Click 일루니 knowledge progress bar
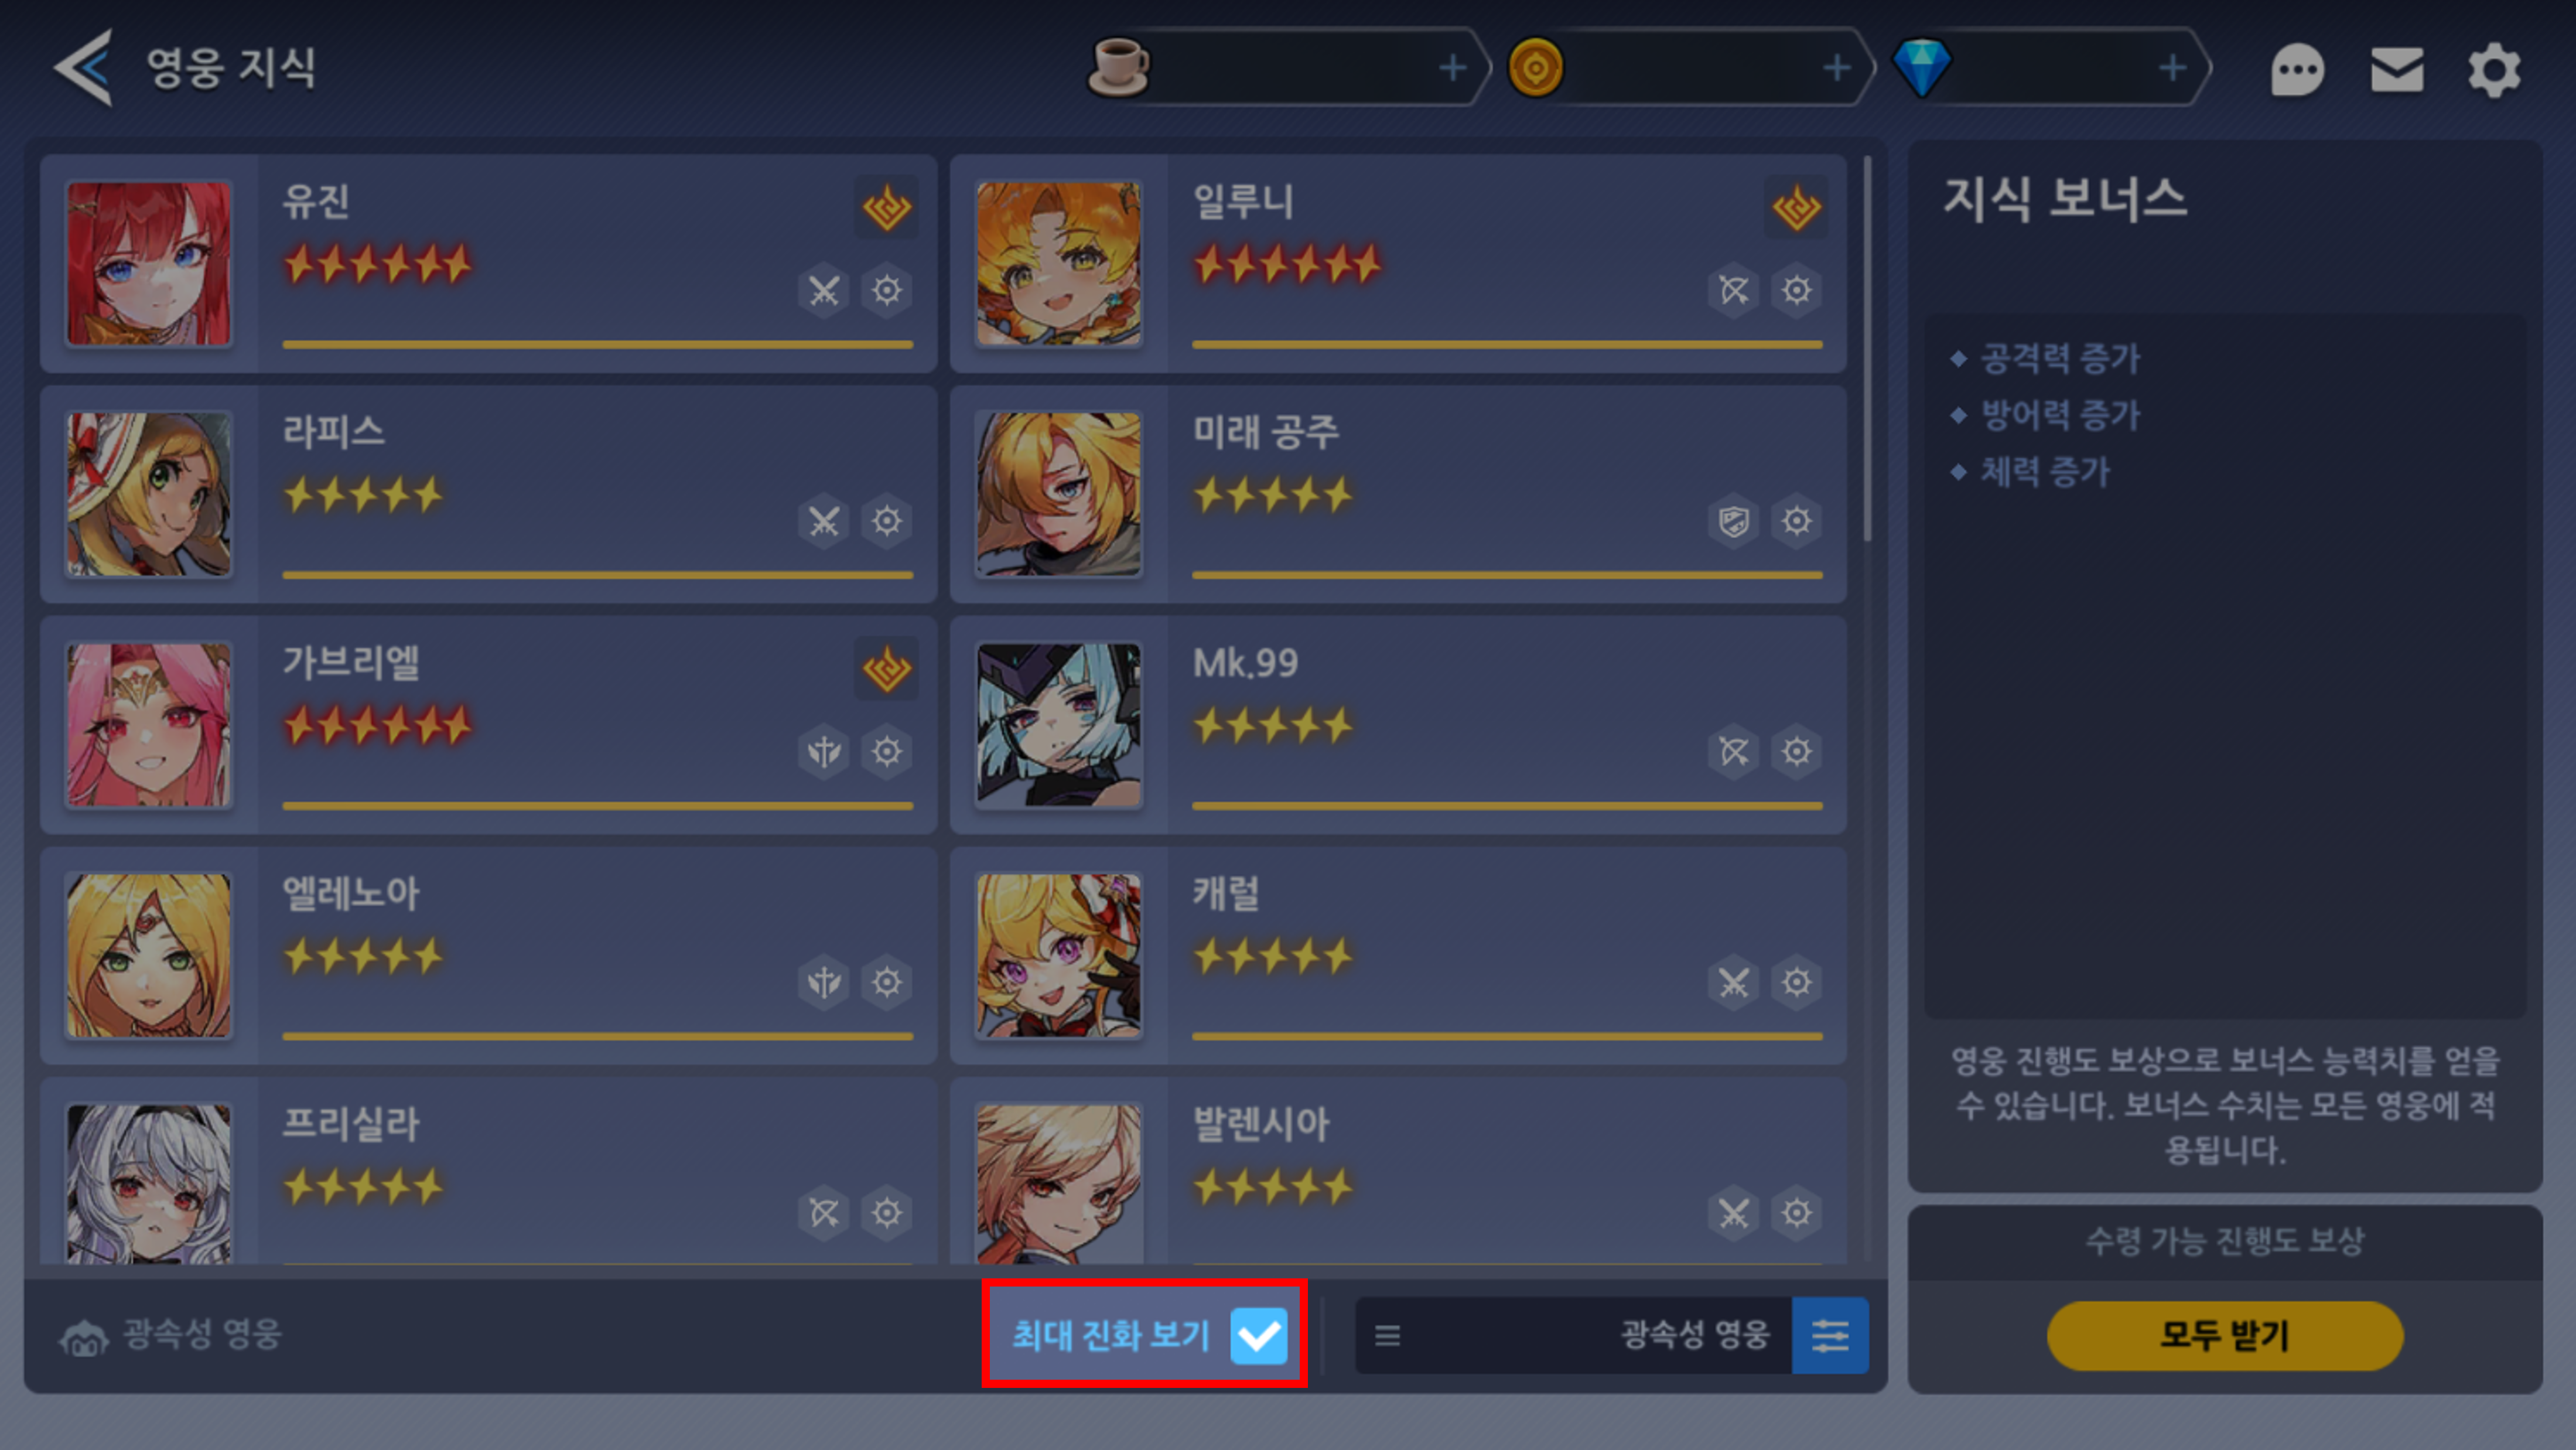 pos(1507,345)
